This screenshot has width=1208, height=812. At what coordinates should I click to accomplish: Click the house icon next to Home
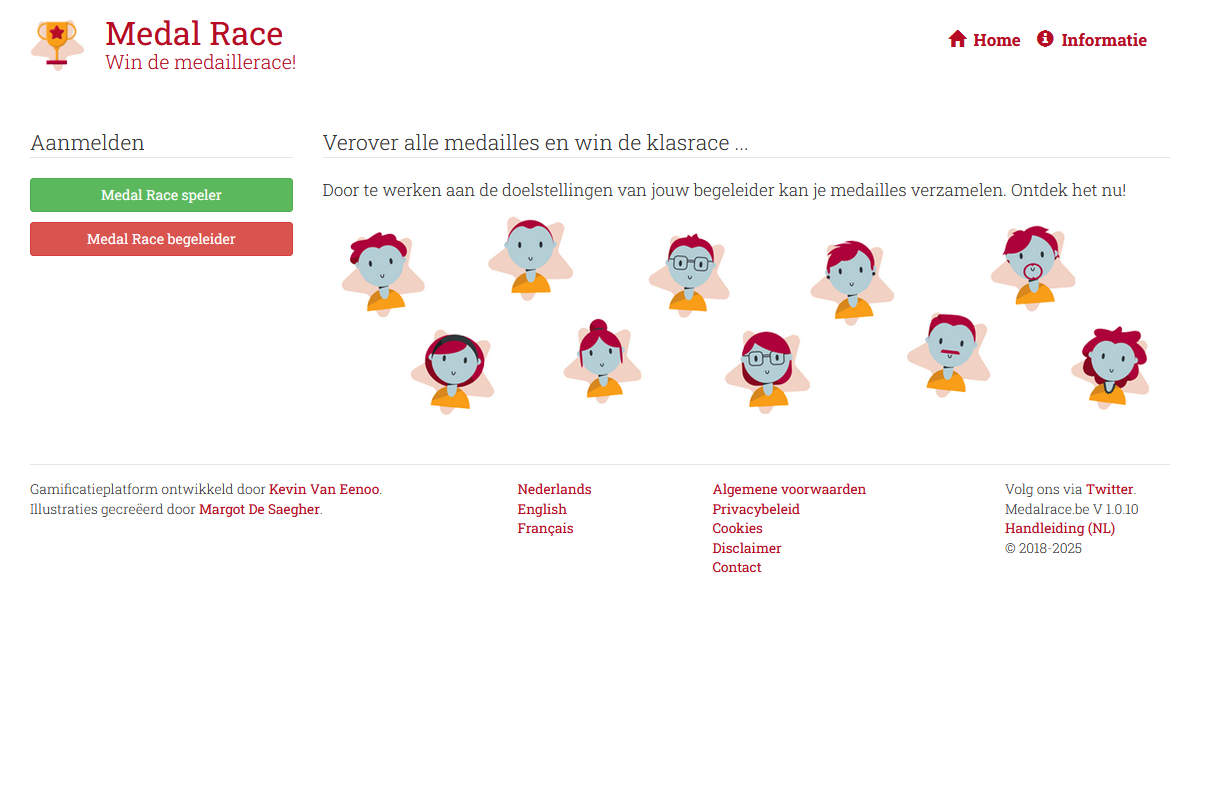tap(957, 39)
